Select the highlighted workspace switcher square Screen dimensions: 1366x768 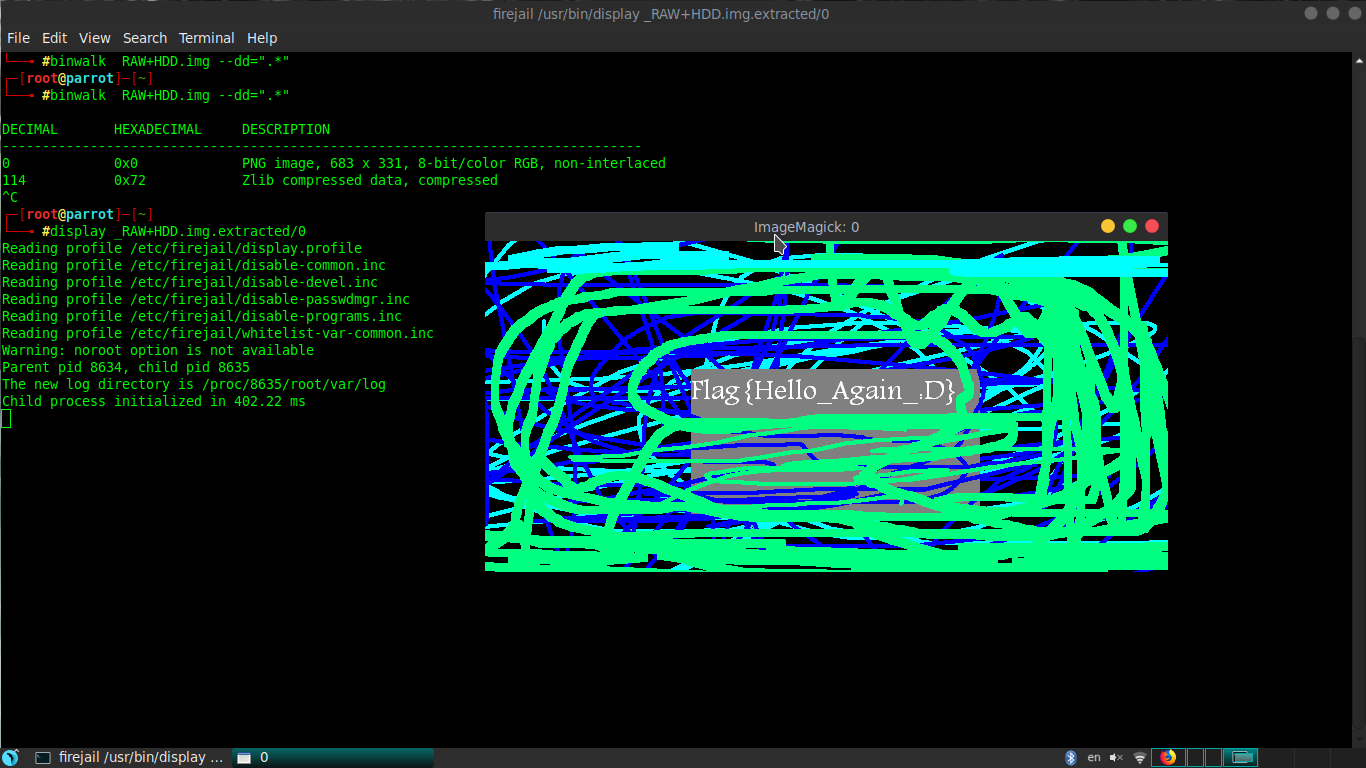tap(1240, 757)
